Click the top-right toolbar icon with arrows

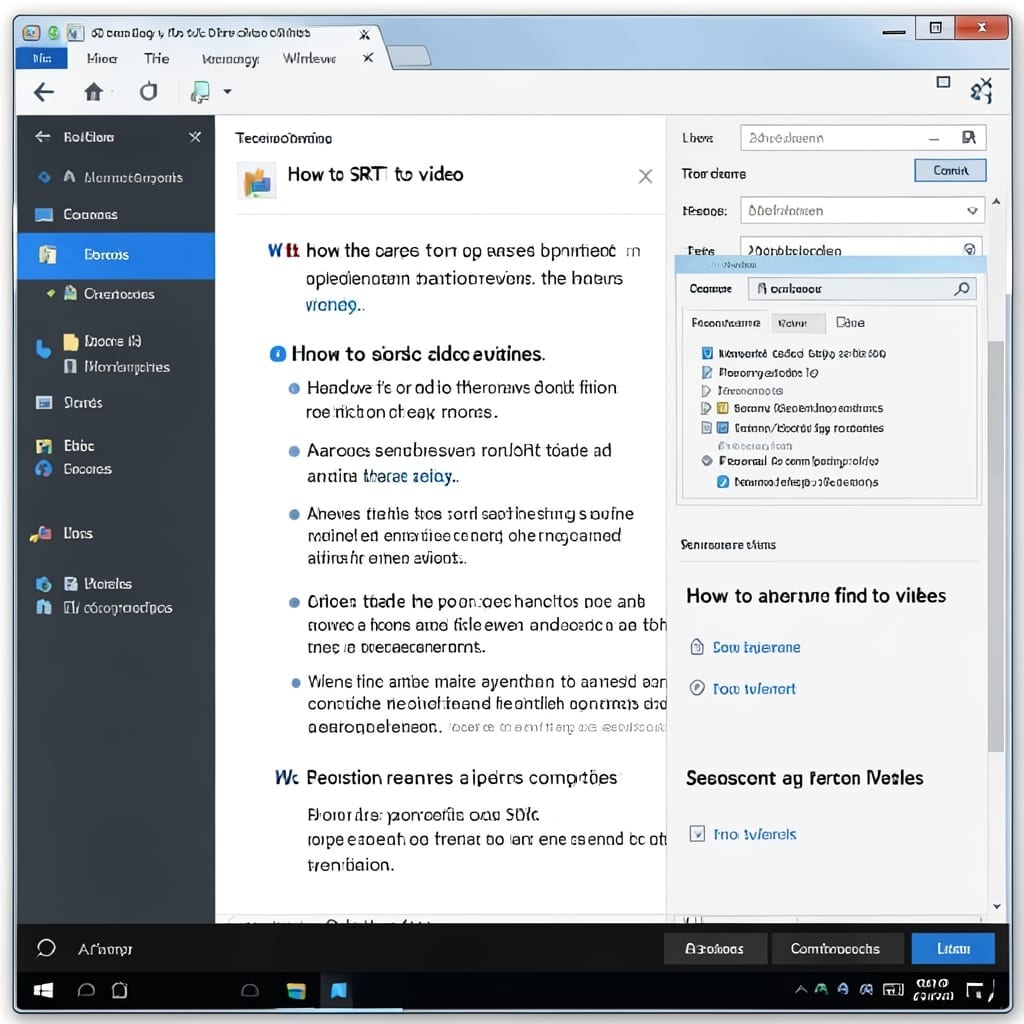pos(982,90)
